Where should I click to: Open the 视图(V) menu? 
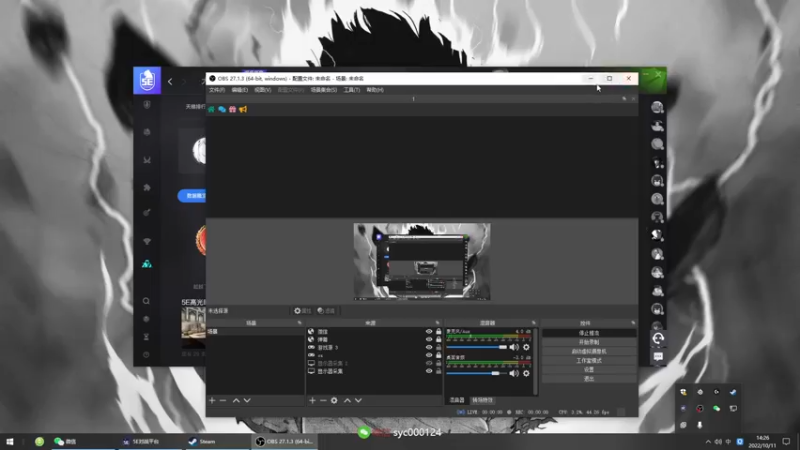point(262,90)
